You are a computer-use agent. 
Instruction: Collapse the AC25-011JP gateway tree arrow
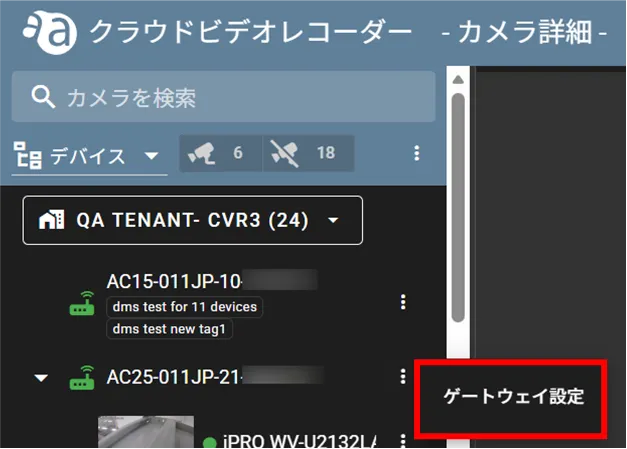41,379
